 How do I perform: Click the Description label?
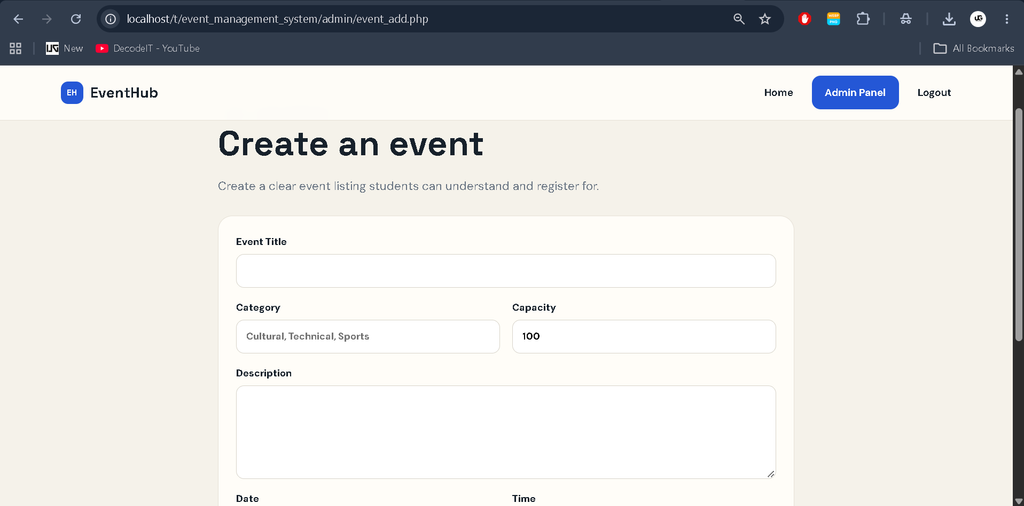coord(264,373)
